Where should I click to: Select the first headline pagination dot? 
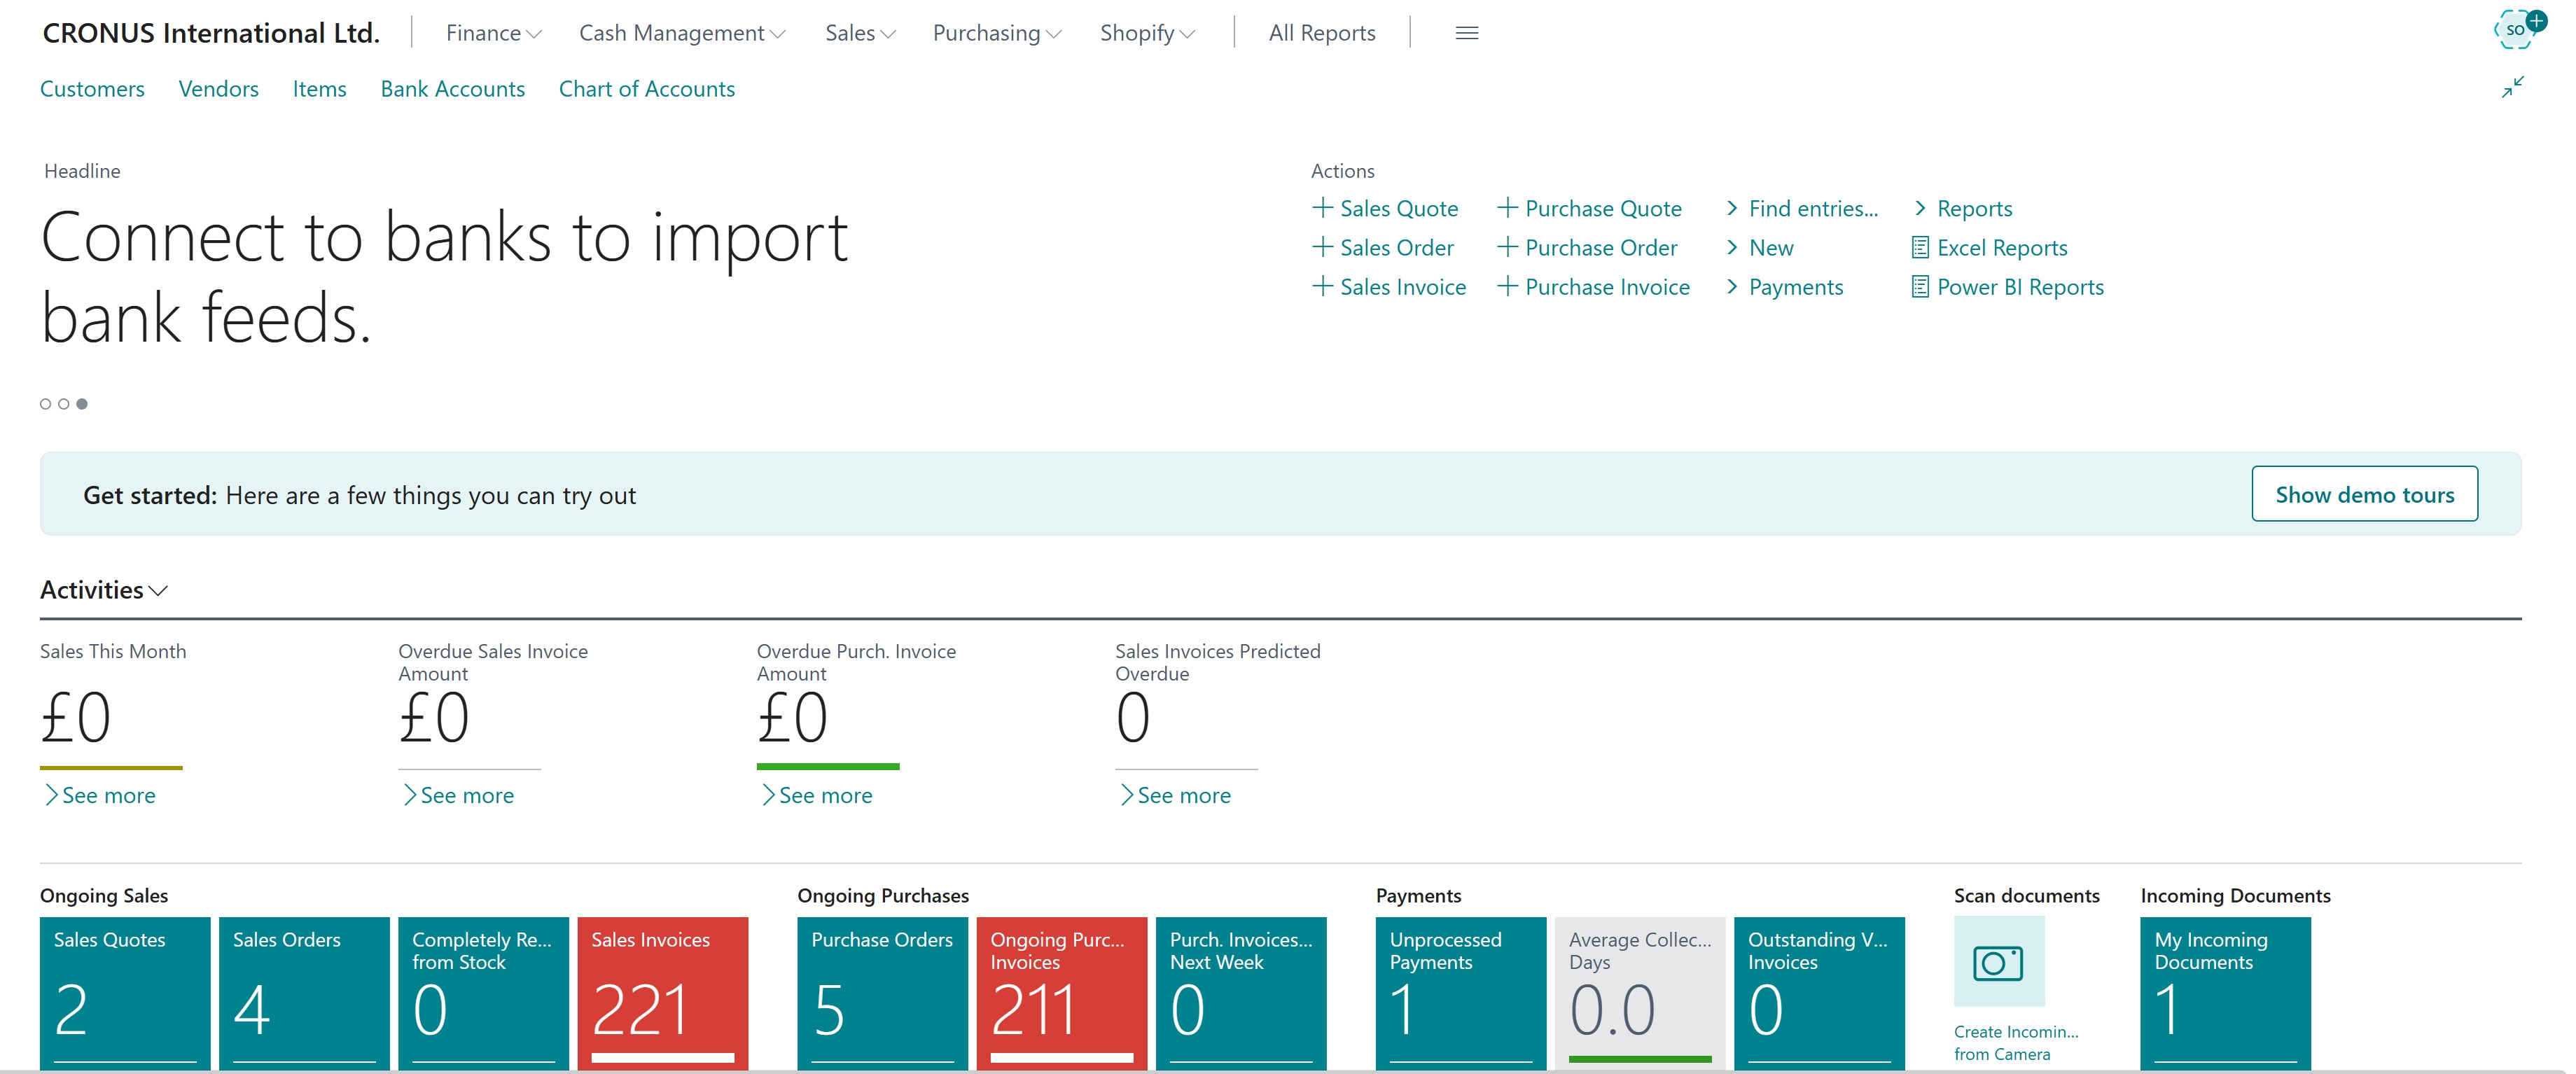point(45,404)
